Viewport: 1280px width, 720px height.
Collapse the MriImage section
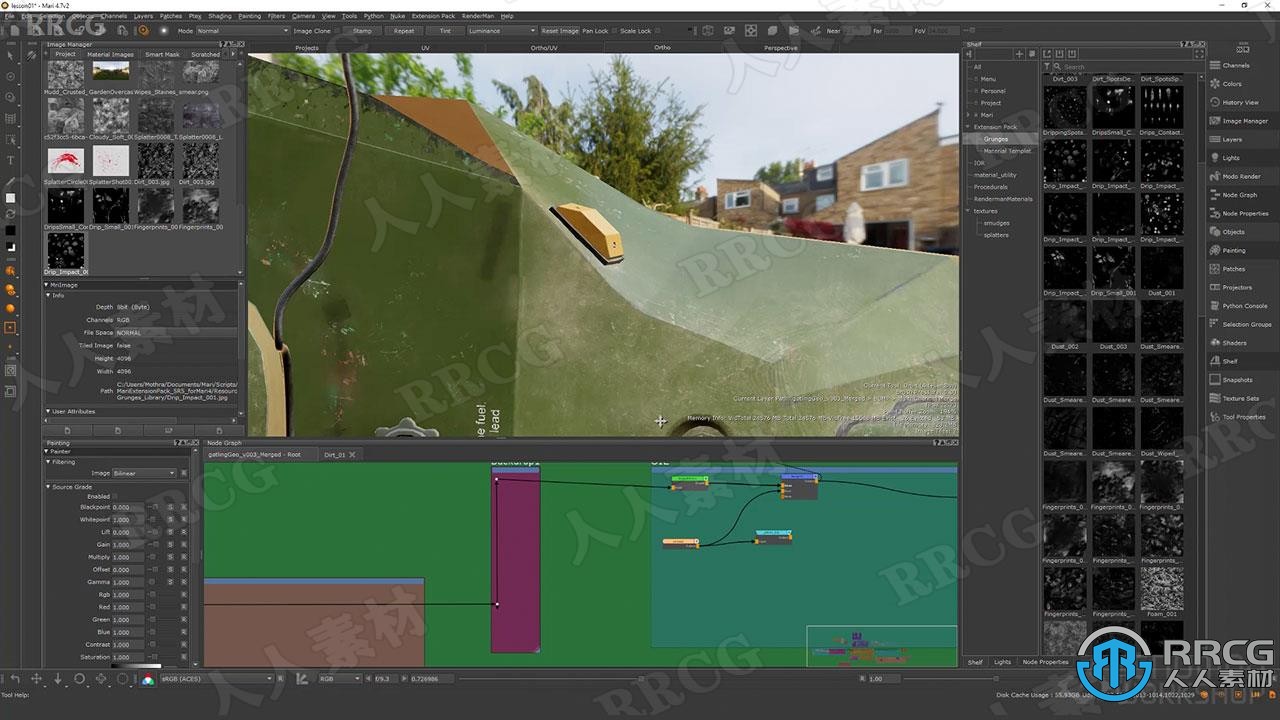click(x=47, y=285)
